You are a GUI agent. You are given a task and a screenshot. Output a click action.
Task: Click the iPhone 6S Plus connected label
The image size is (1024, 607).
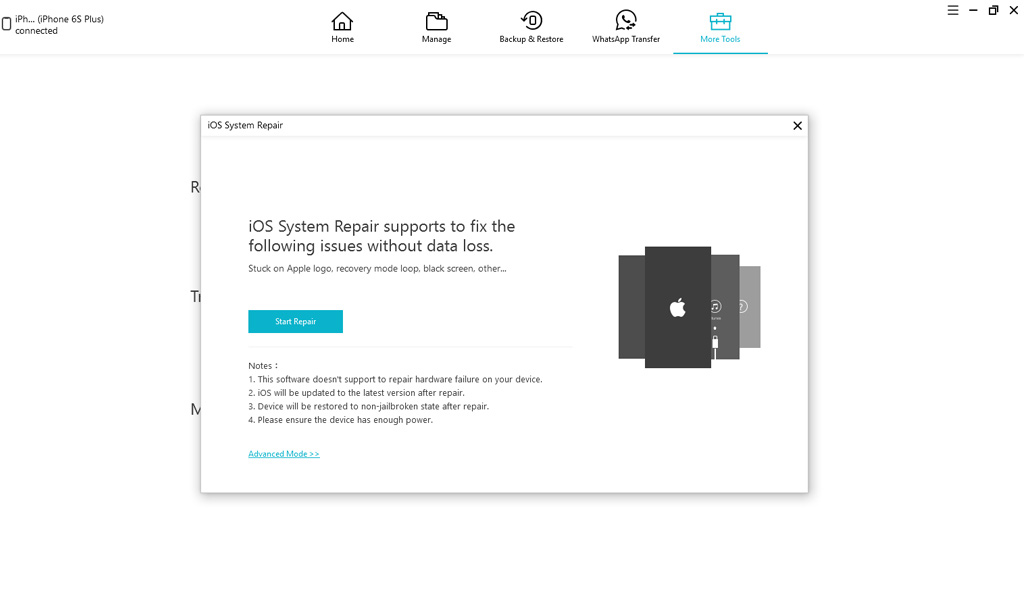(59, 25)
